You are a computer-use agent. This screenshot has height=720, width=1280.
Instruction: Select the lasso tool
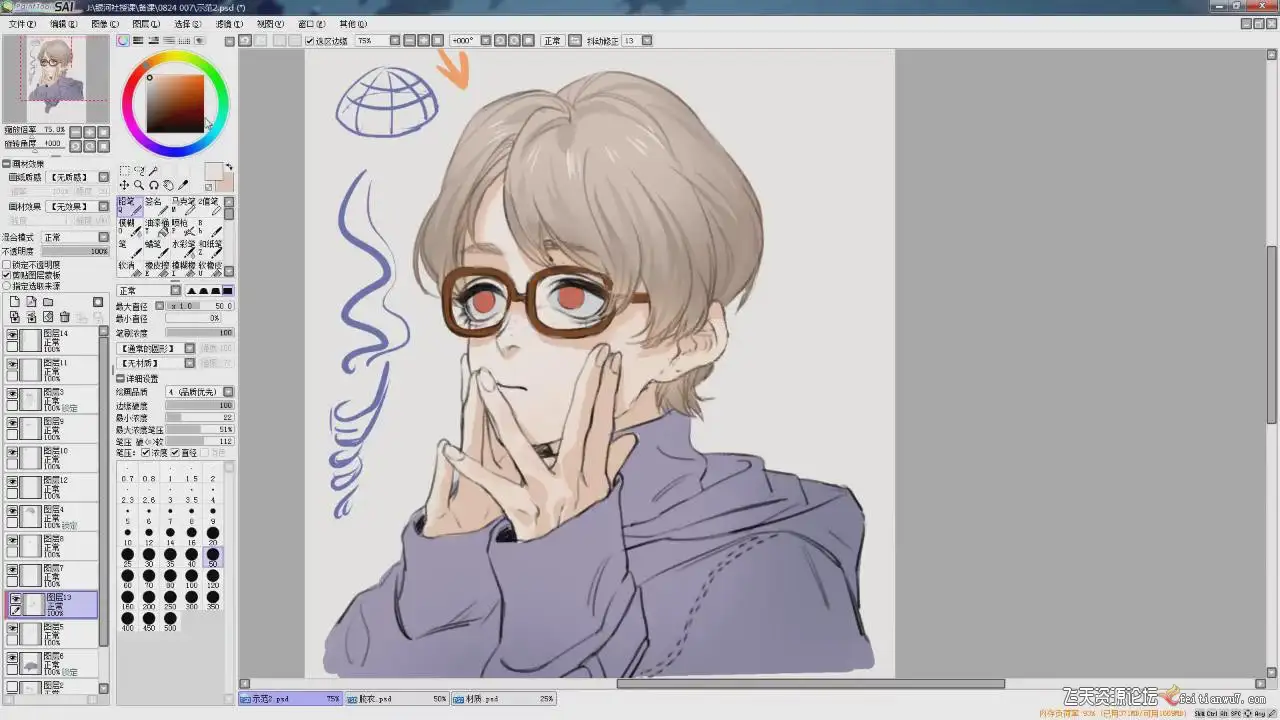tap(139, 171)
